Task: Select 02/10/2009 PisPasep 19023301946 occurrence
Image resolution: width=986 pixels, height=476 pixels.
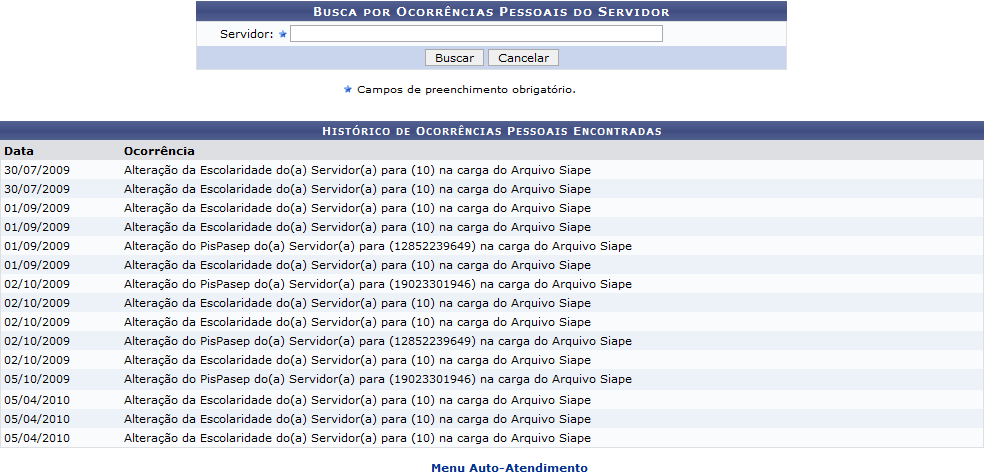Action: click(377, 284)
